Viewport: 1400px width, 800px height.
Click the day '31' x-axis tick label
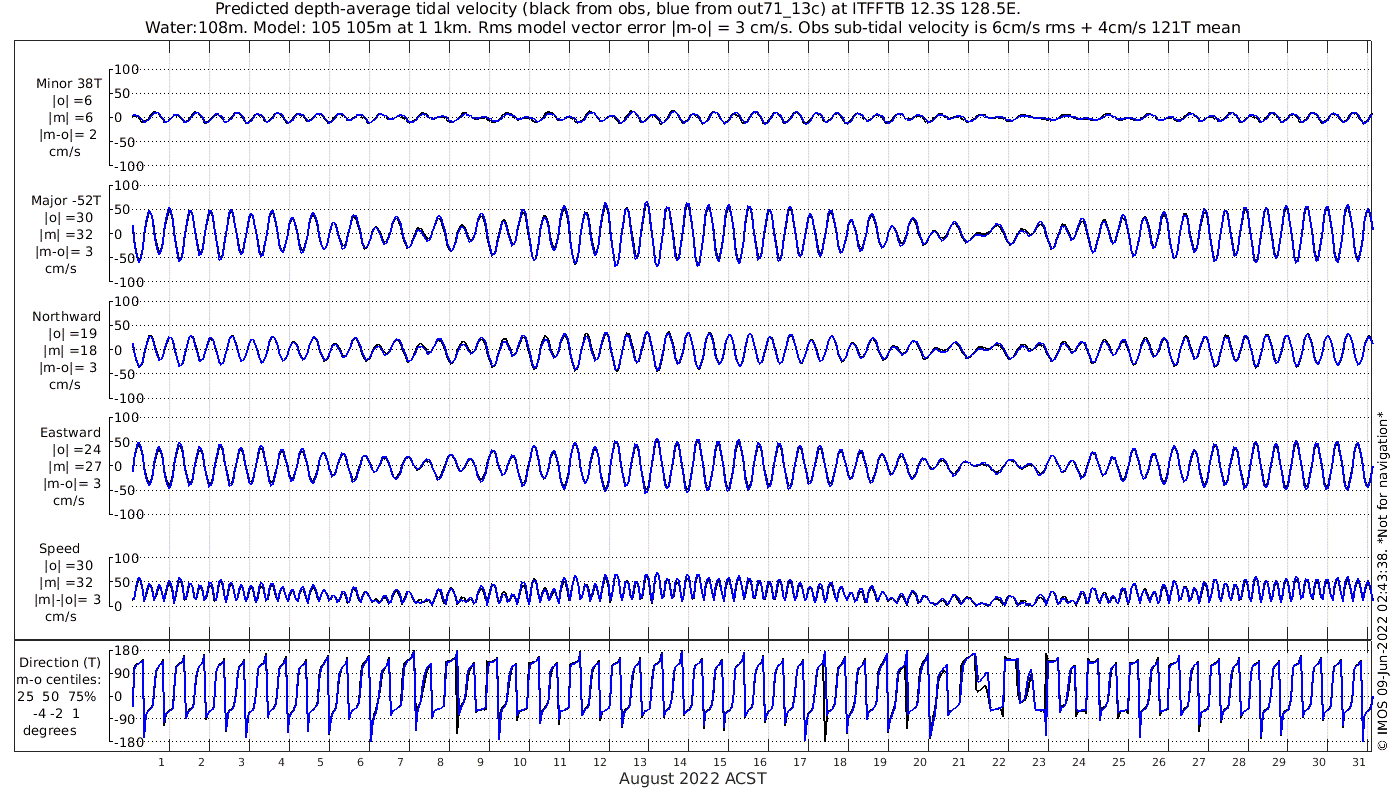[1358, 761]
